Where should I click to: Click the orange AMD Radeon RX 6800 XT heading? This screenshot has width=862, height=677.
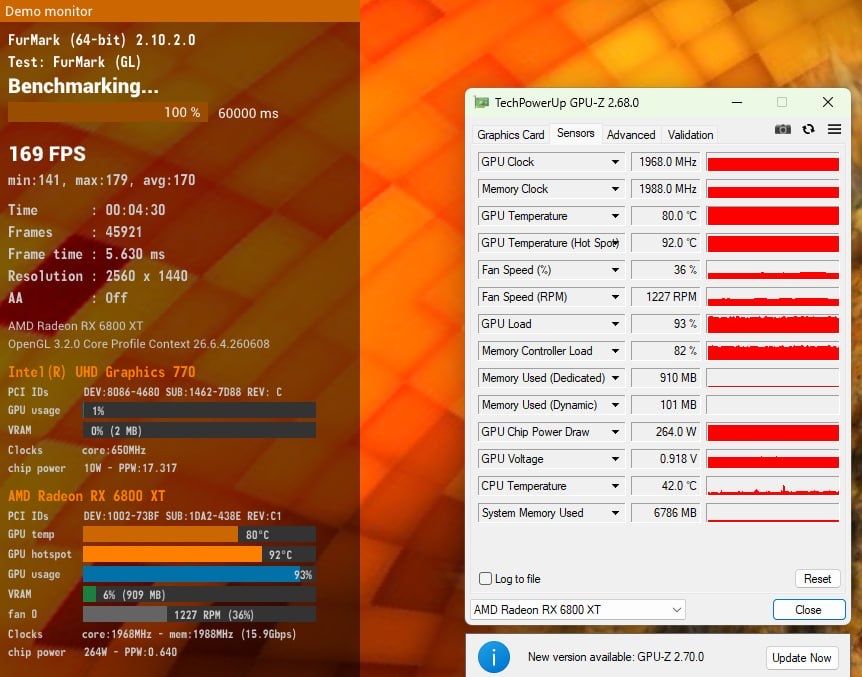pos(86,496)
